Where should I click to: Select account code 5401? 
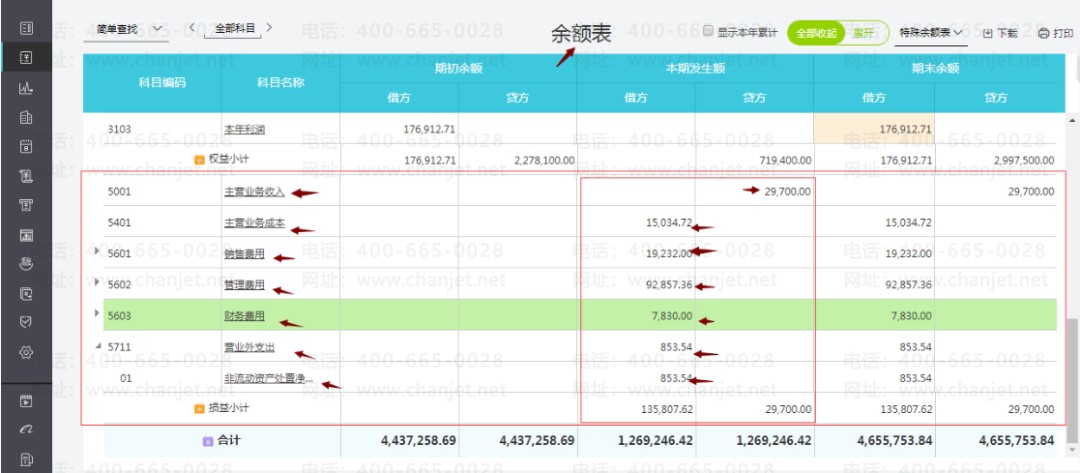pos(119,223)
